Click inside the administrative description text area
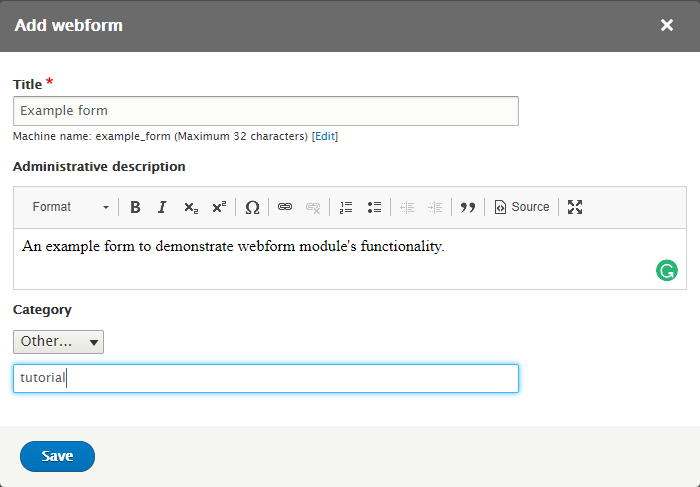 350,259
